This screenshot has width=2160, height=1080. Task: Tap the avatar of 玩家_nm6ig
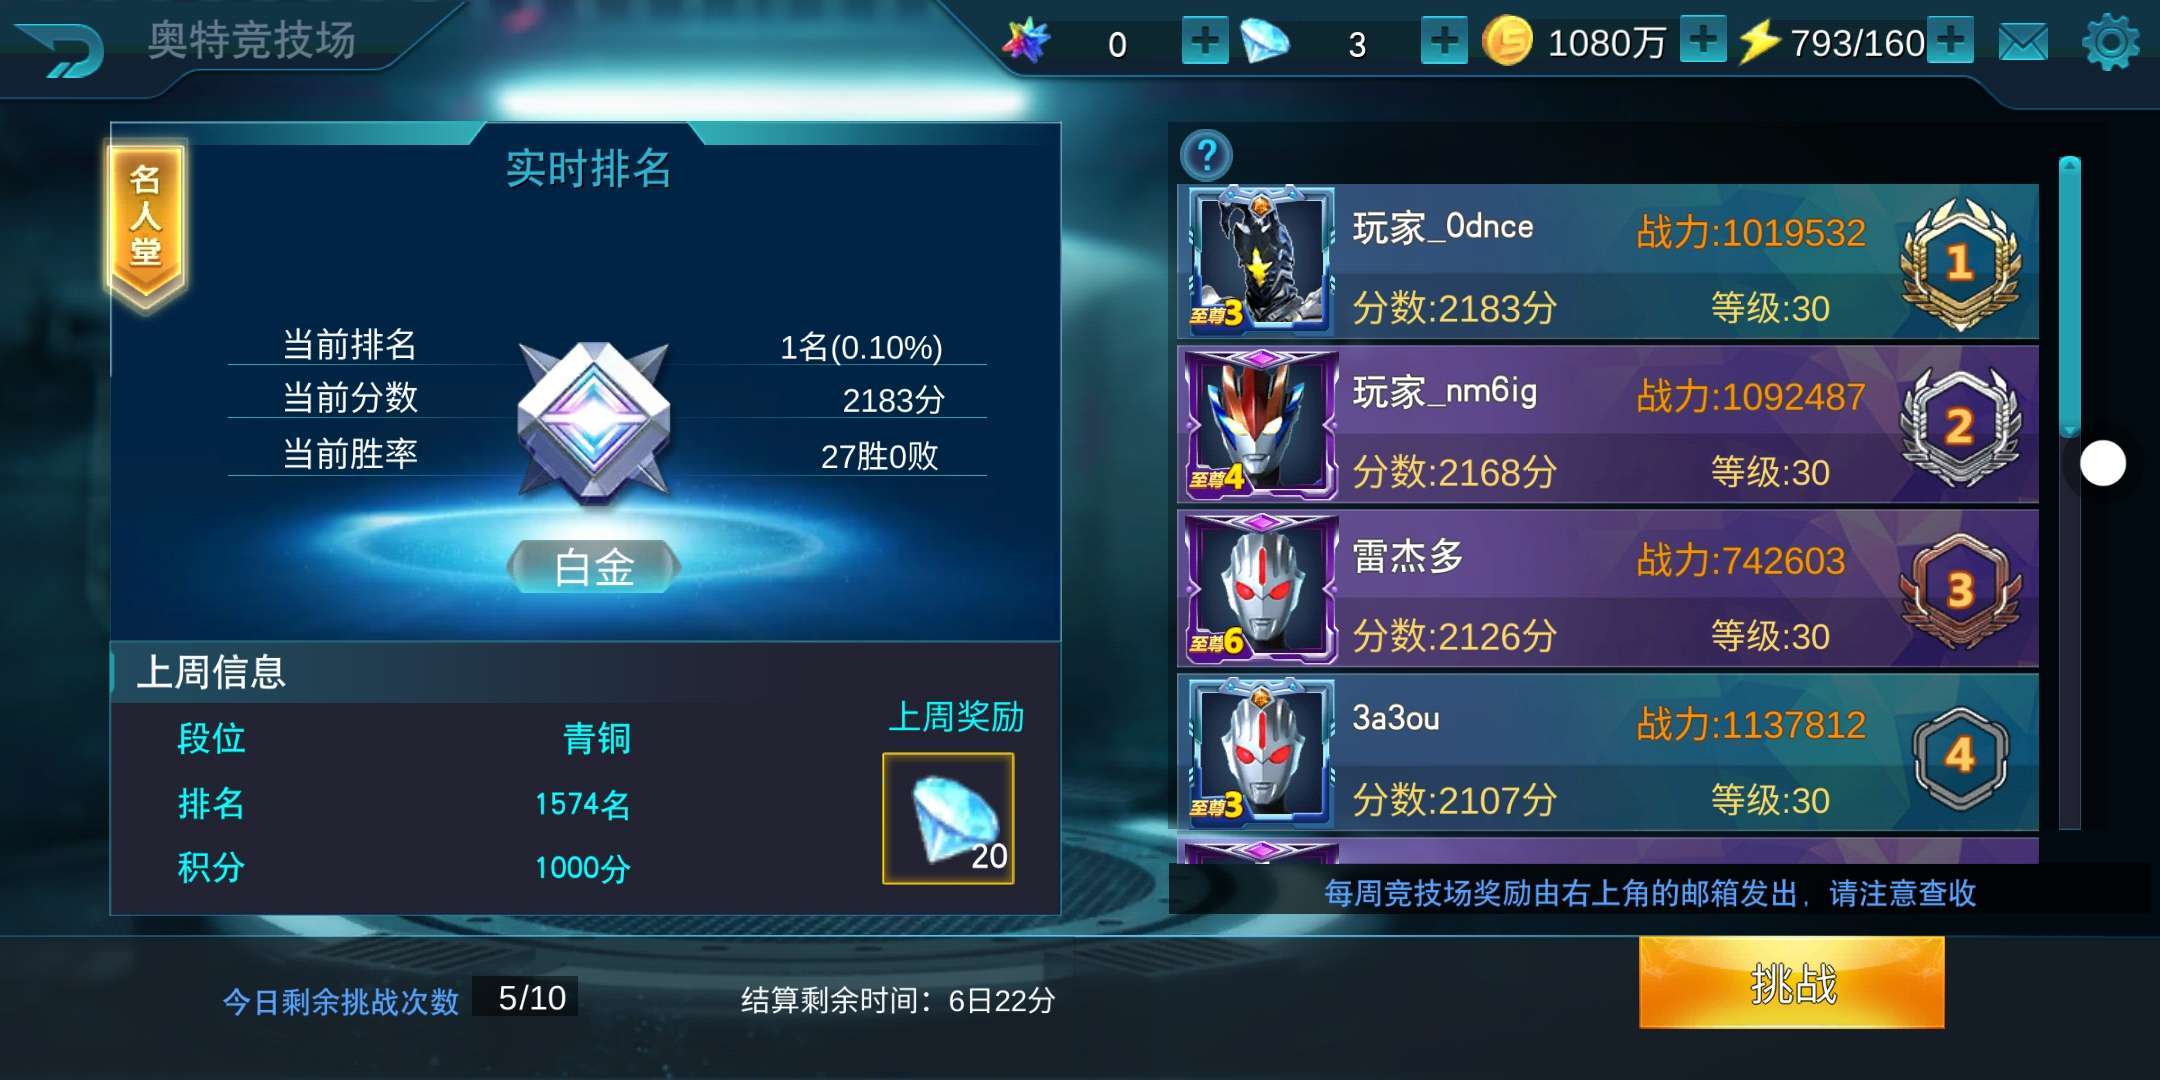pyautogui.click(x=1259, y=426)
